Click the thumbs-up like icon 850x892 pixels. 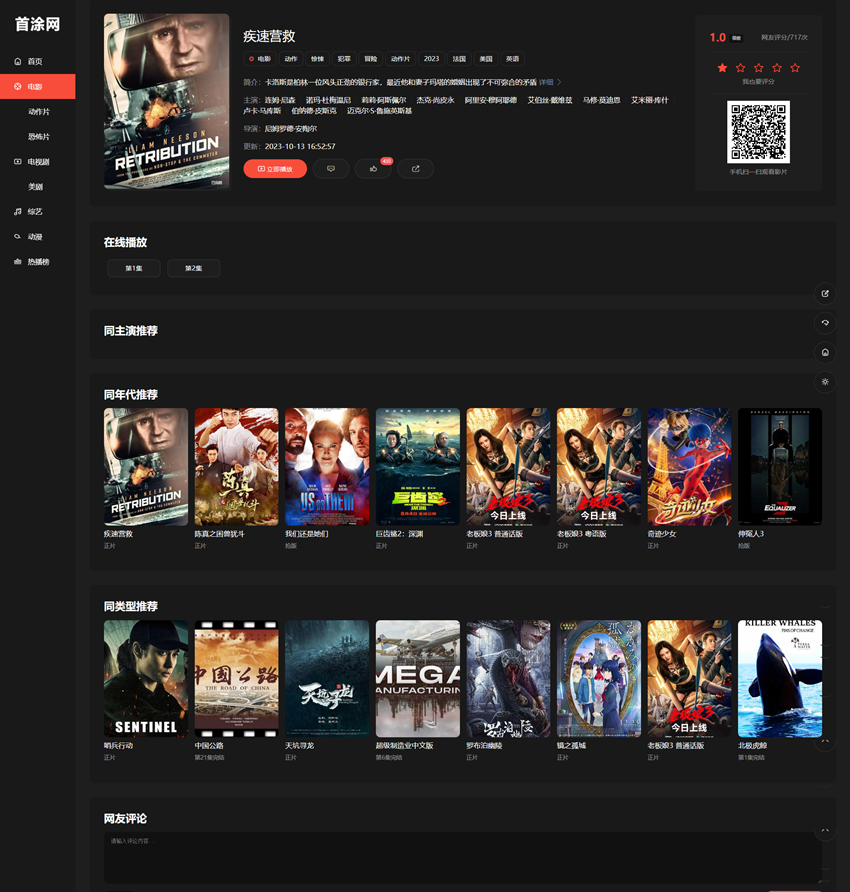click(x=373, y=169)
